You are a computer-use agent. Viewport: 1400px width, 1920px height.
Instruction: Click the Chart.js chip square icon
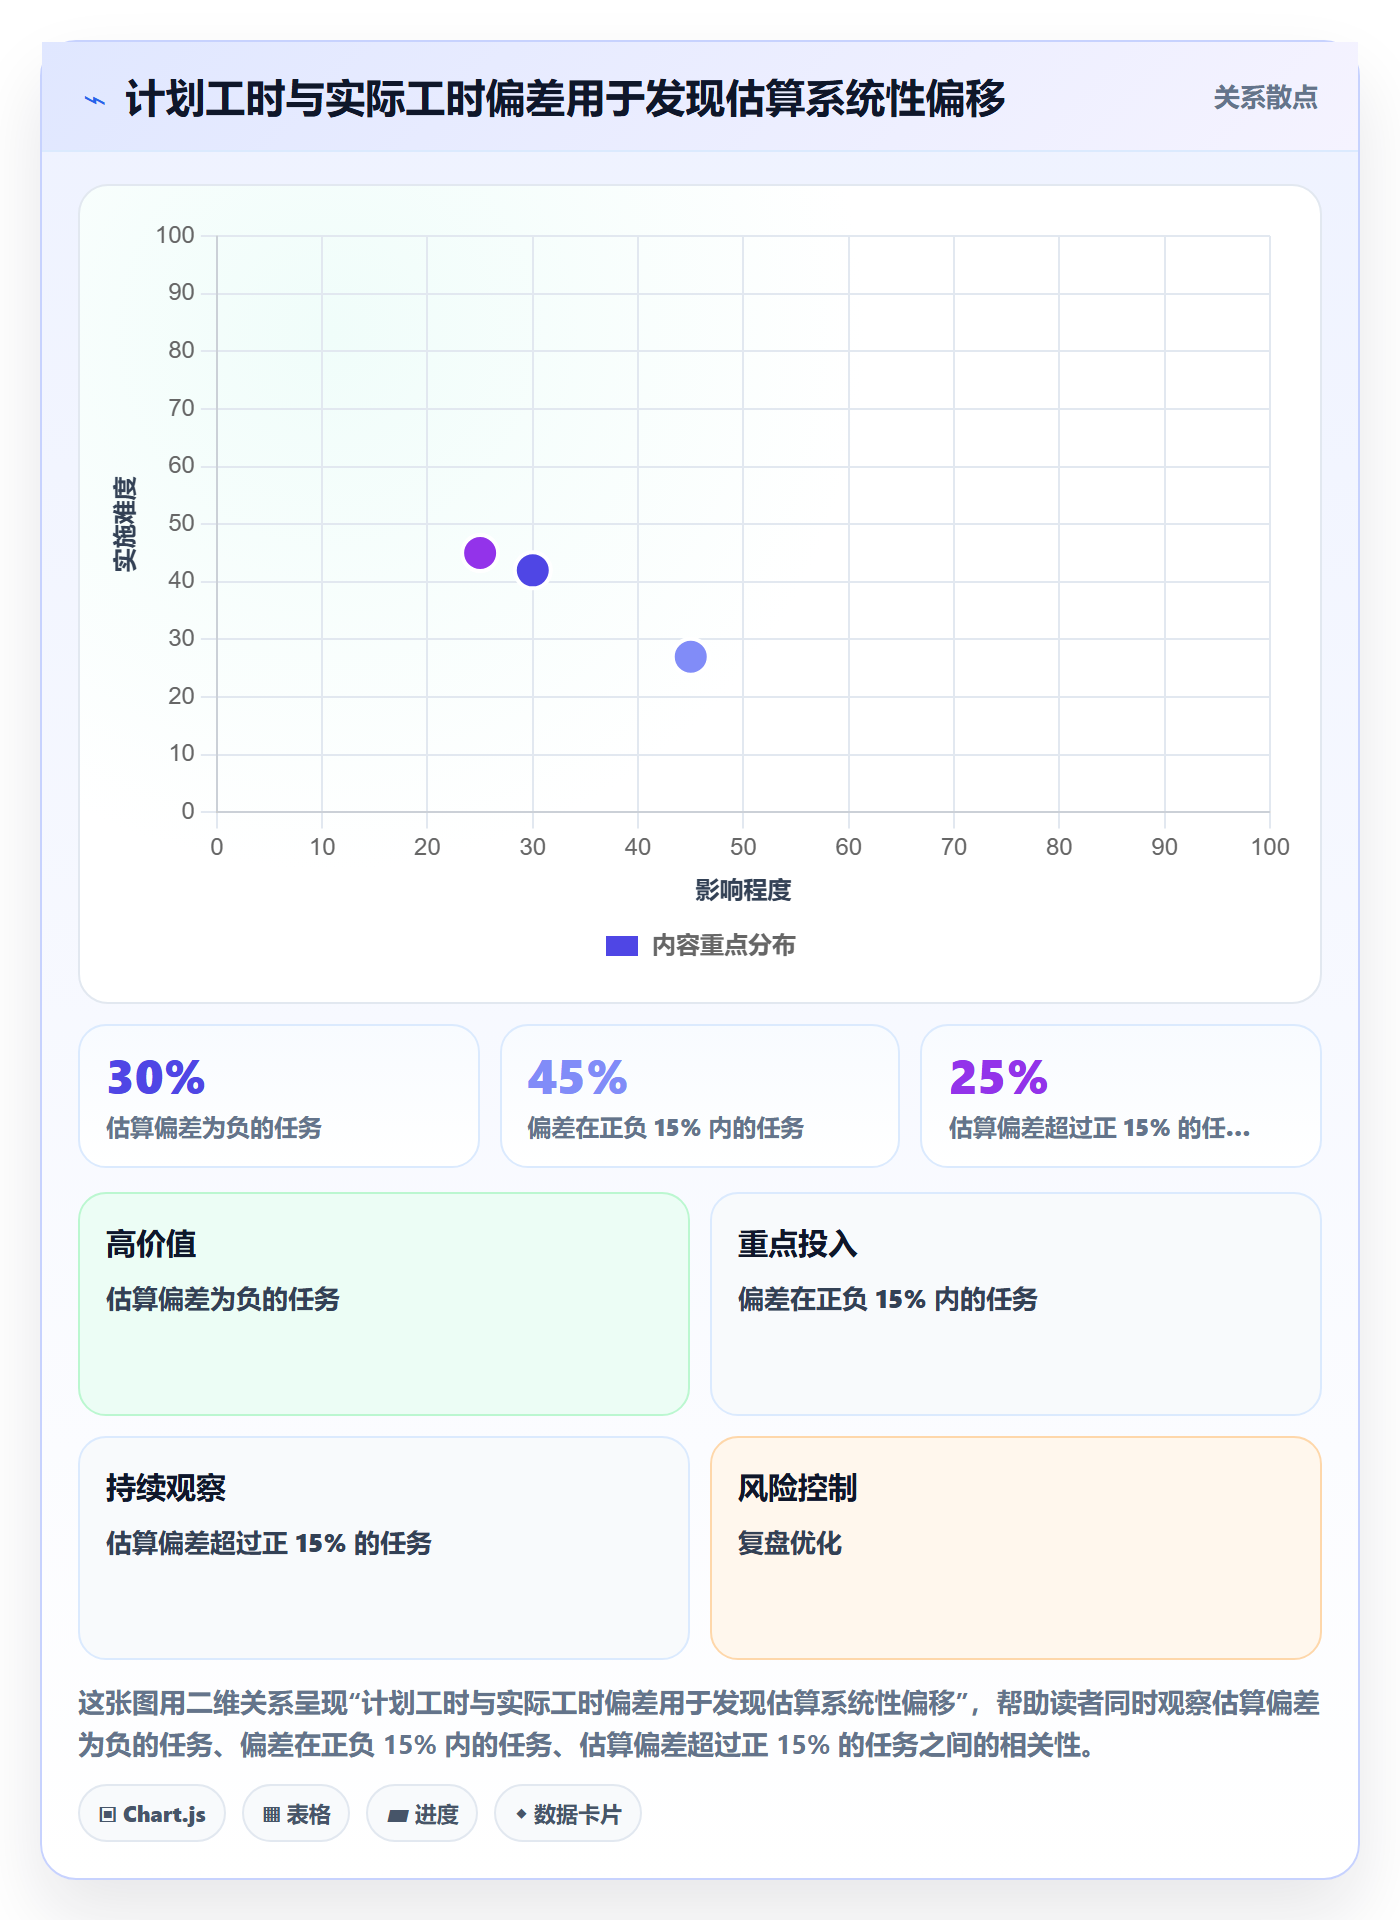click(108, 1815)
